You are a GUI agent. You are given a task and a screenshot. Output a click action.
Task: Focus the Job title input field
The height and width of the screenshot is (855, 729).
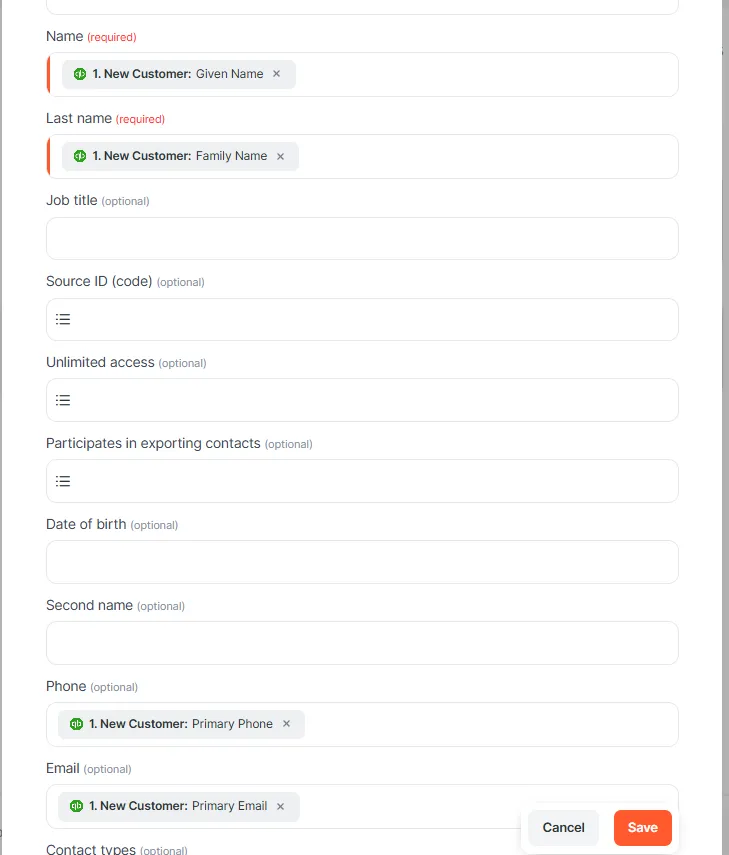point(362,238)
